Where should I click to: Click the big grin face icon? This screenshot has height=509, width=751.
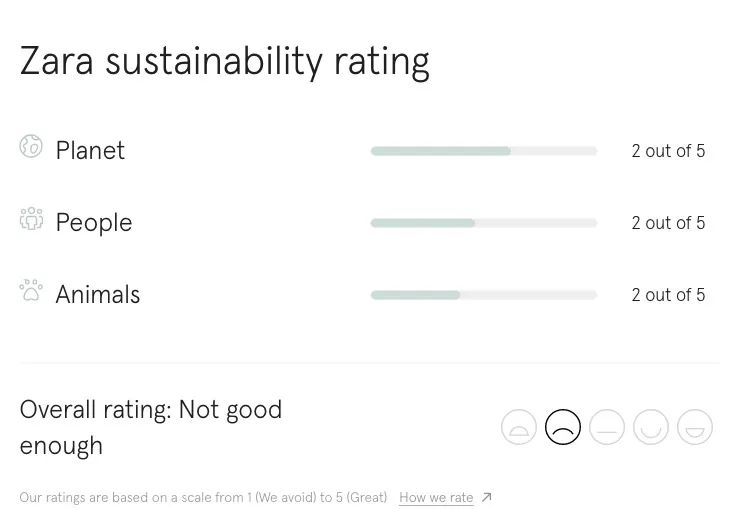click(x=695, y=427)
